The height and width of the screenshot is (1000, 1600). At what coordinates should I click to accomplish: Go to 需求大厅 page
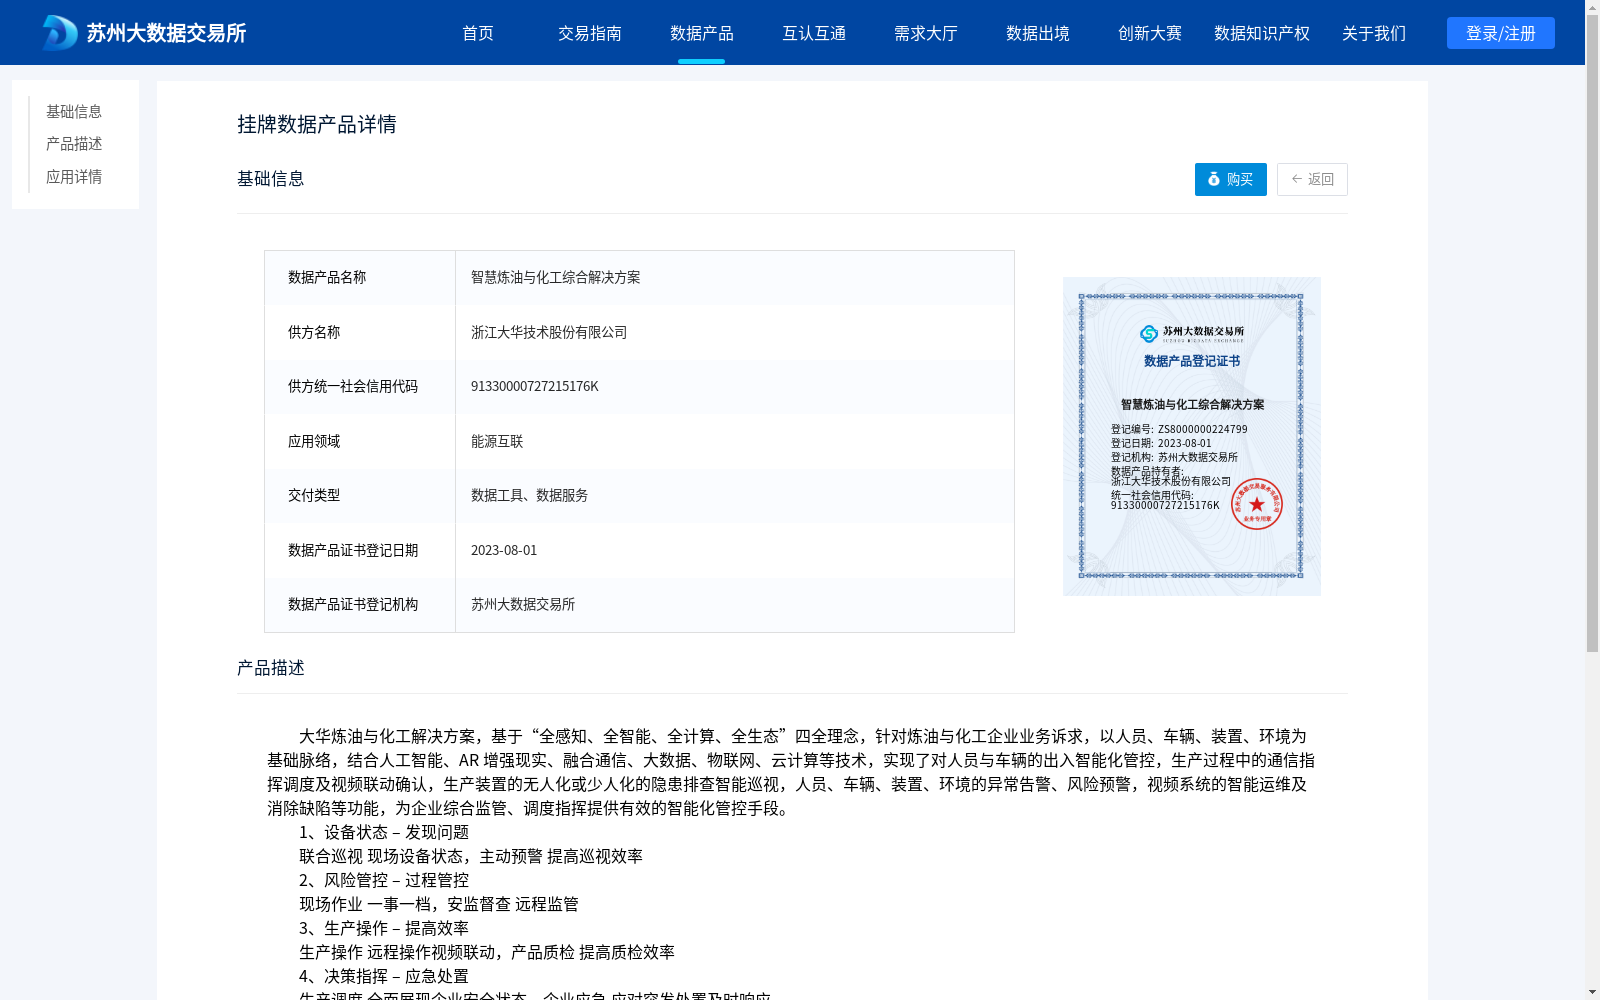point(926,33)
